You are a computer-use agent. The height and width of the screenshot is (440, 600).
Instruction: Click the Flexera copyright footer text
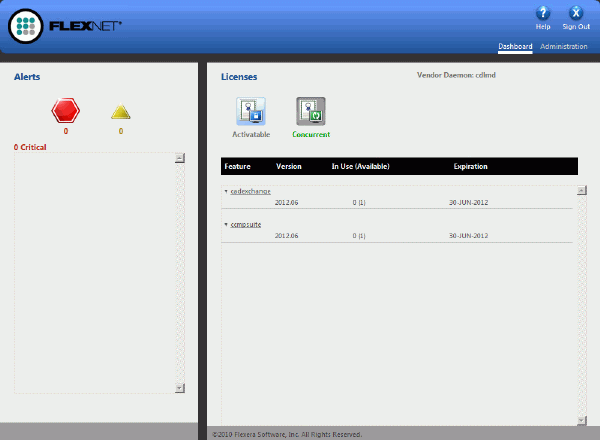(x=287, y=435)
